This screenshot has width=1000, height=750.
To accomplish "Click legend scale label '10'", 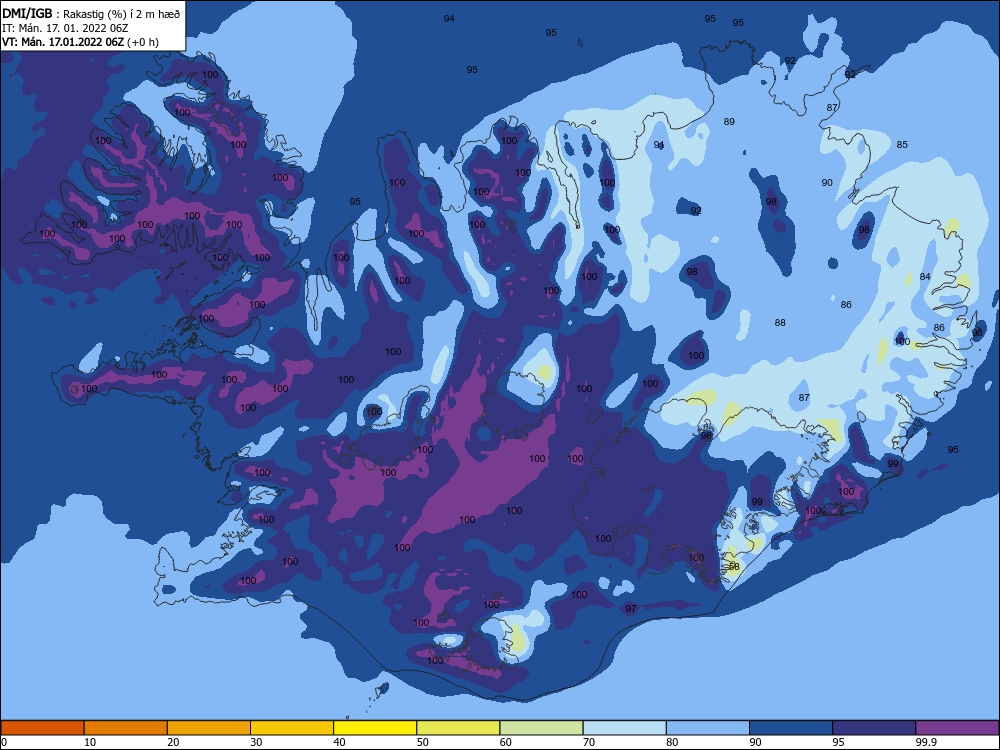I will pyautogui.click(x=90, y=742).
